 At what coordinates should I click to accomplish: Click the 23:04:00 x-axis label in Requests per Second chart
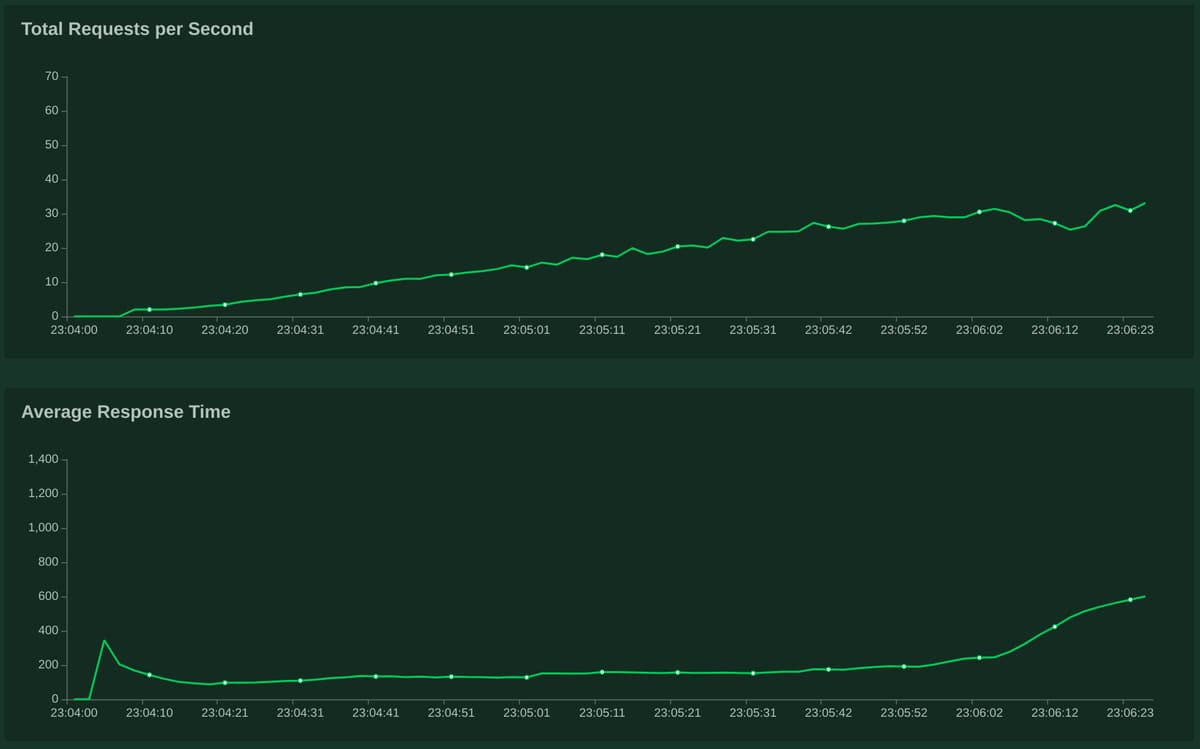74,330
